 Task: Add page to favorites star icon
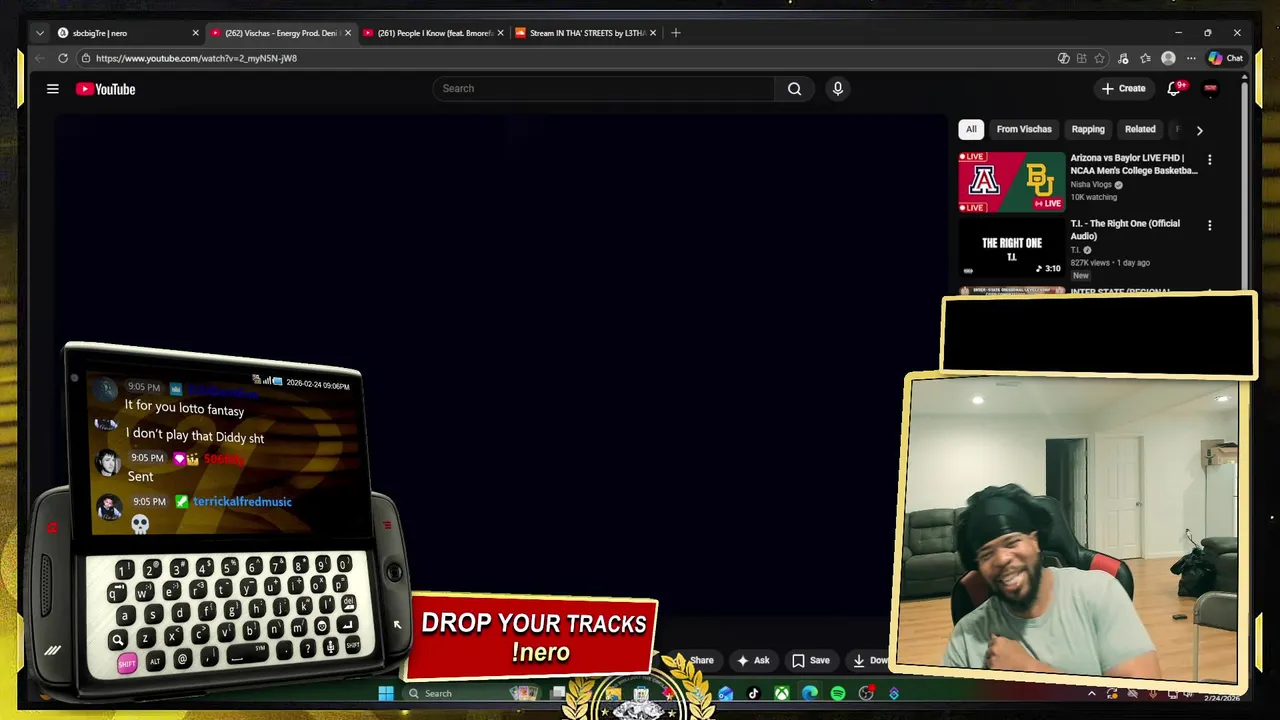pos(1100,58)
